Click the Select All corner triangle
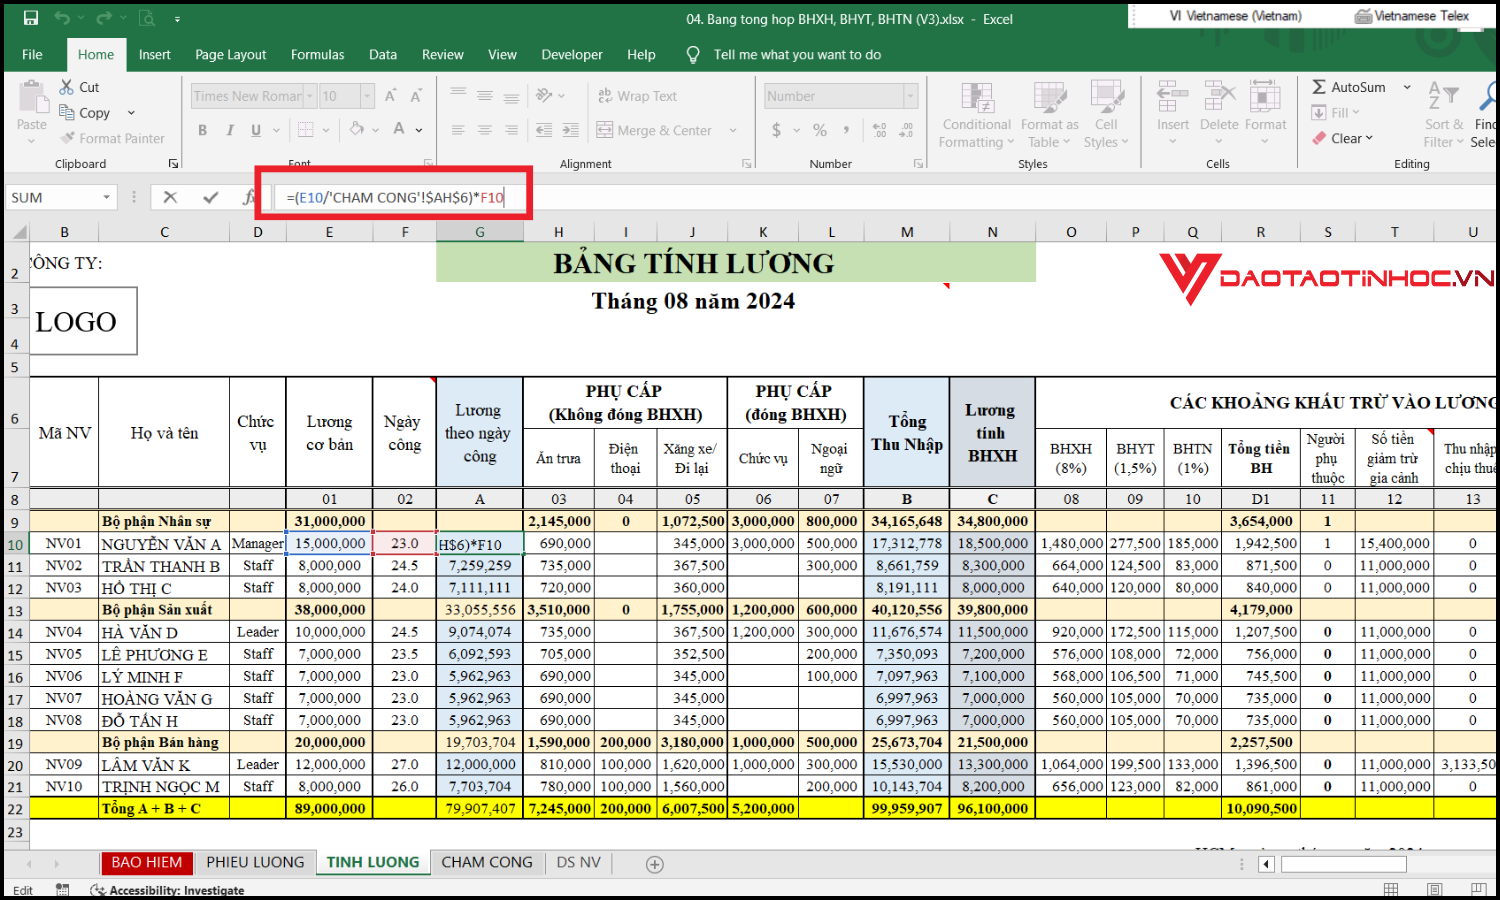The height and width of the screenshot is (900, 1500). [x=18, y=232]
